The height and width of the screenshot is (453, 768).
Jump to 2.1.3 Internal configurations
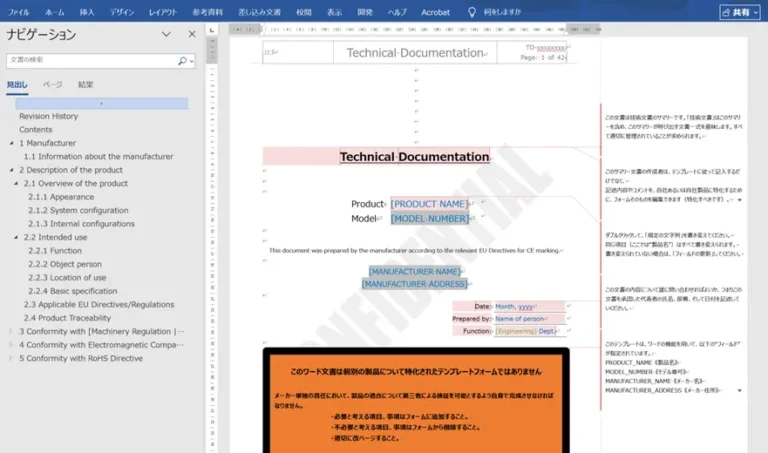[81, 224]
